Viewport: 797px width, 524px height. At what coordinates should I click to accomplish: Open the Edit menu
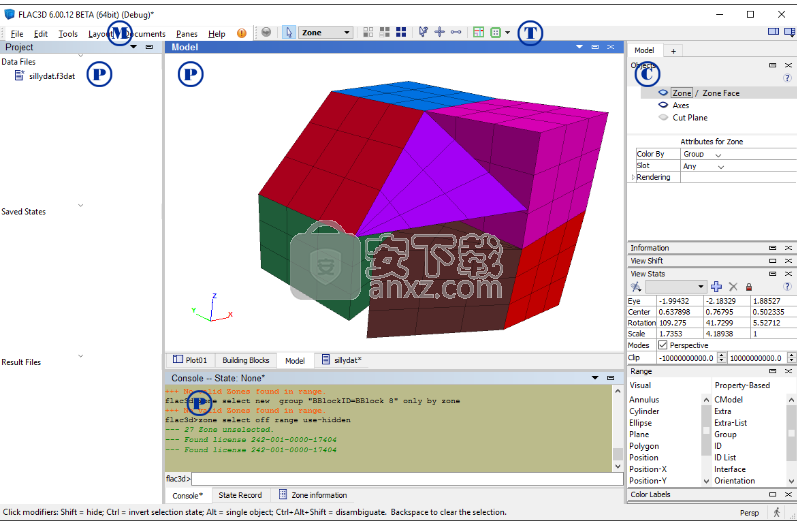41,34
